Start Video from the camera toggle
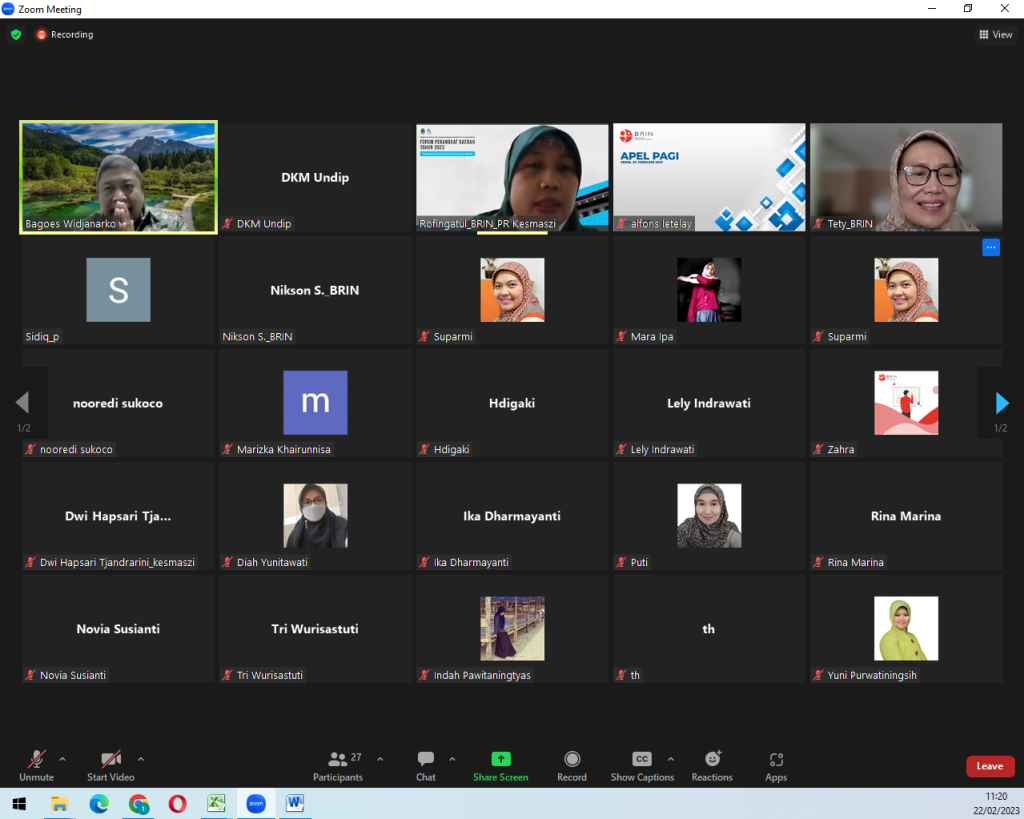Image resolution: width=1024 pixels, height=819 pixels. [x=110, y=760]
